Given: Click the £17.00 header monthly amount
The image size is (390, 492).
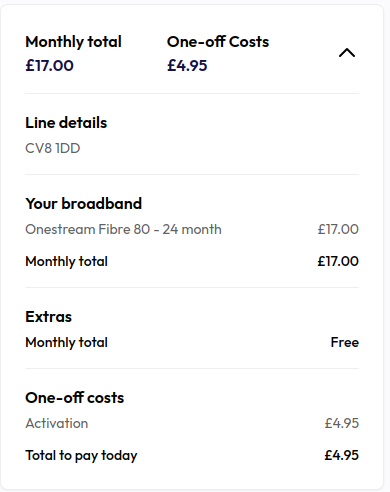Looking at the screenshot, I should pyautogui.click(x=49, y=65).
